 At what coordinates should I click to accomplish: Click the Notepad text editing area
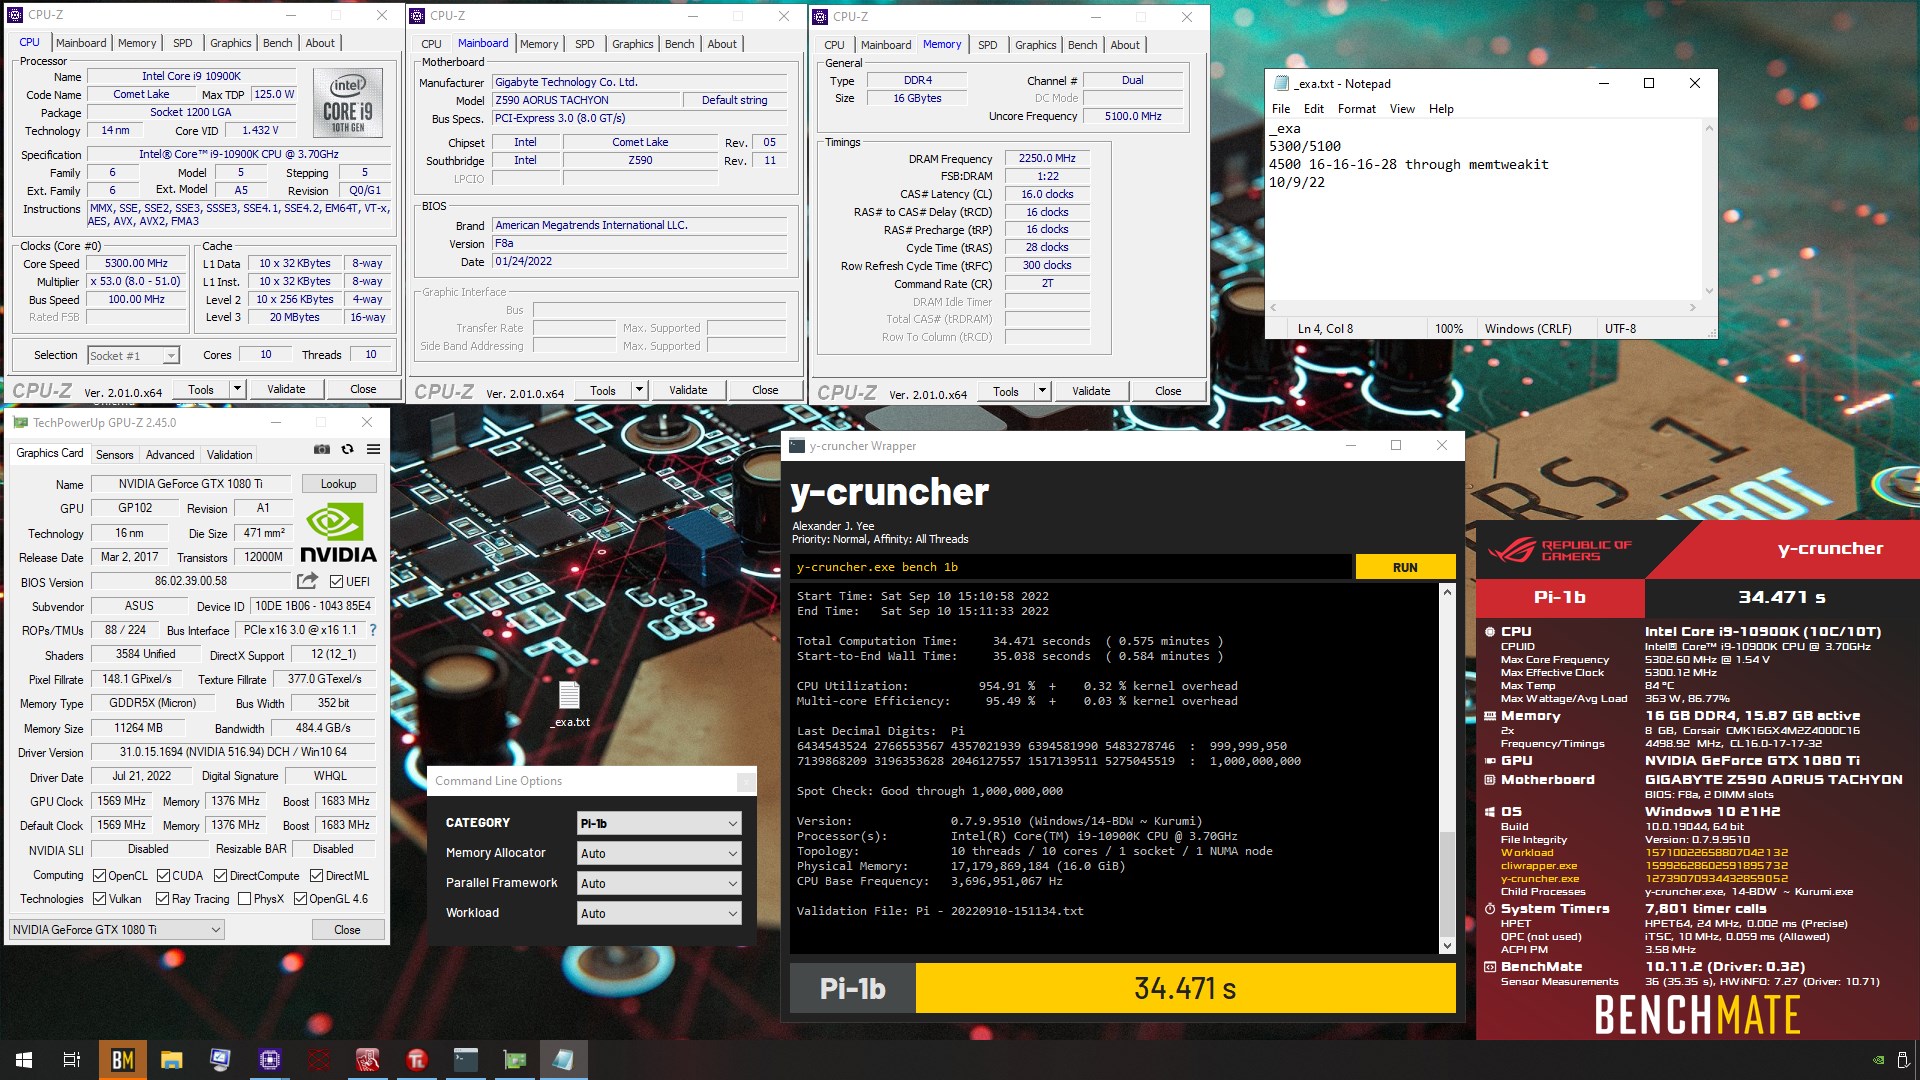[x=1484, y=209]
